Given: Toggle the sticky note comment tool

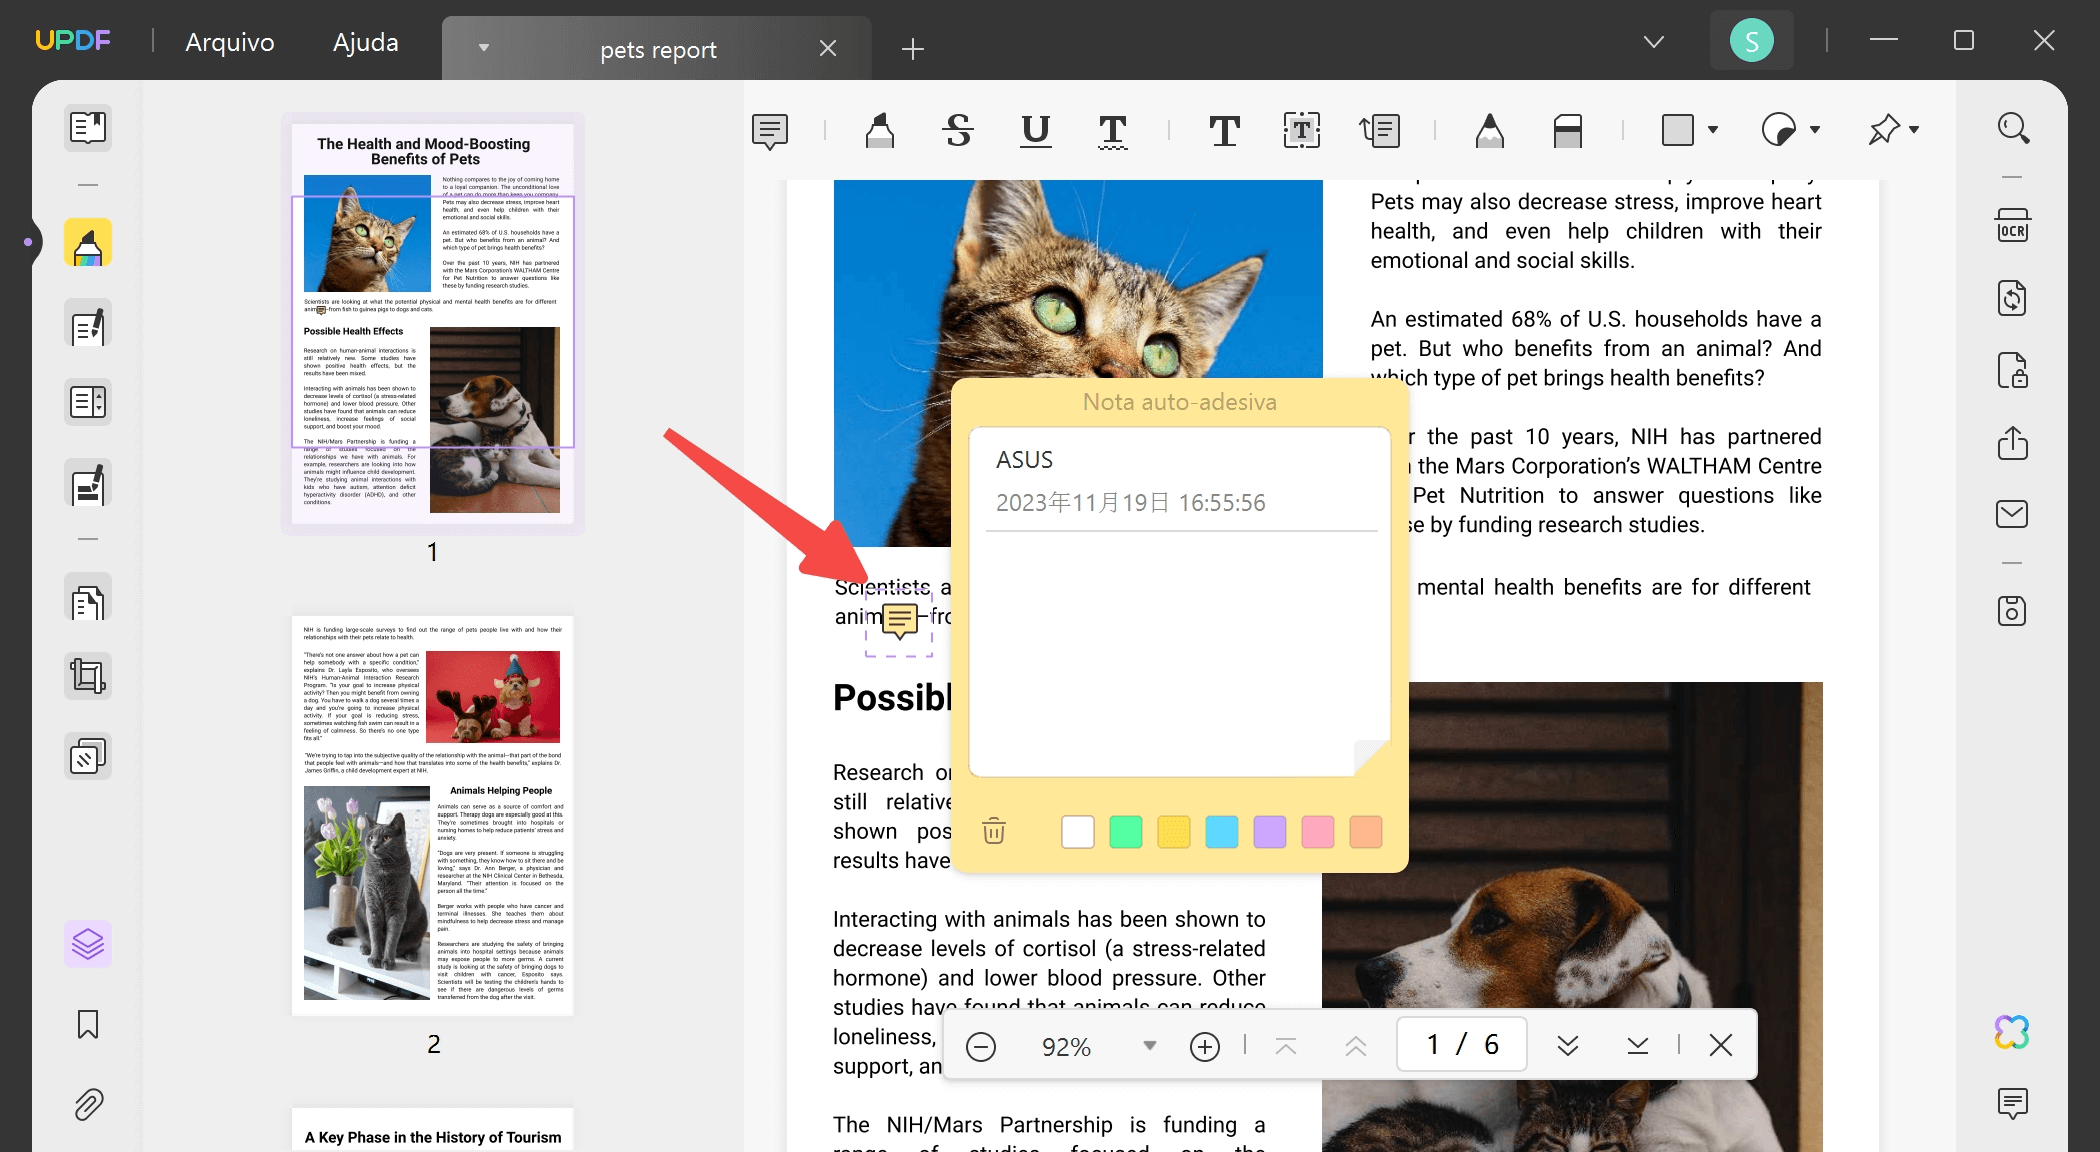Looking at the screenshot, I should pos(770,130).
